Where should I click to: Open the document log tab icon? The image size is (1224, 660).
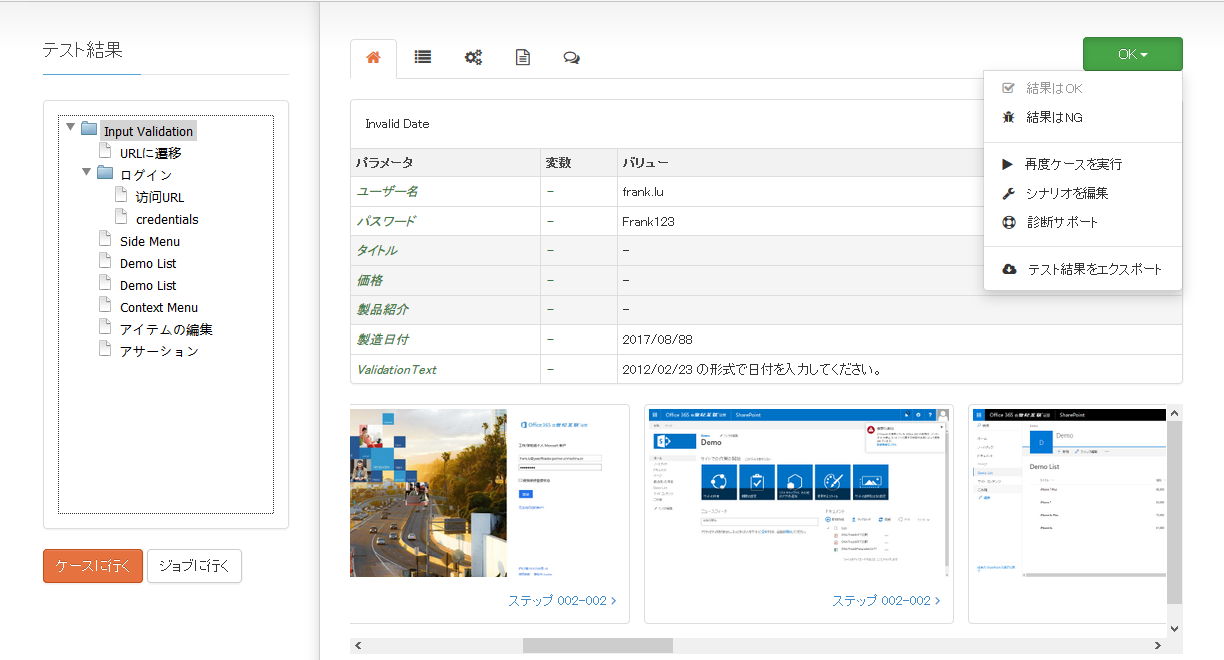[x=522, y=58]
